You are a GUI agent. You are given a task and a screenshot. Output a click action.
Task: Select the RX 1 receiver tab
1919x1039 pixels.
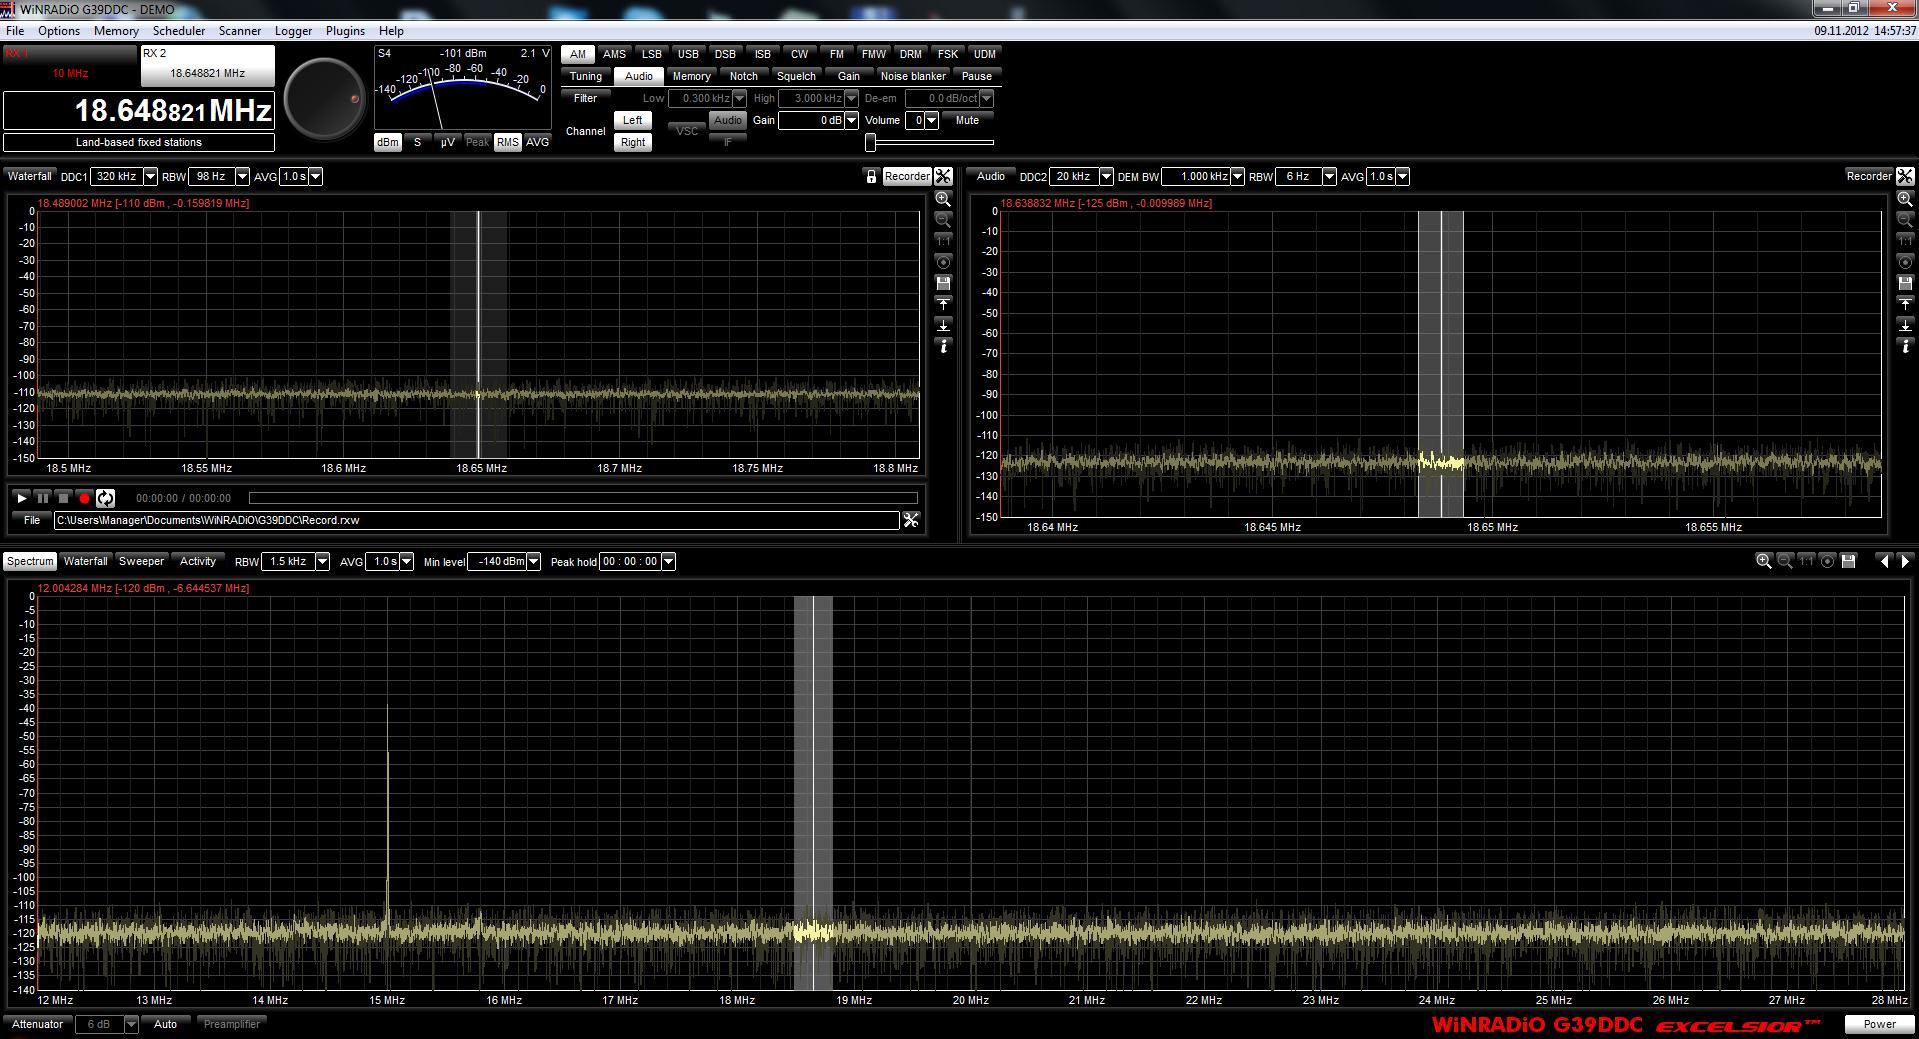[69, 64]
